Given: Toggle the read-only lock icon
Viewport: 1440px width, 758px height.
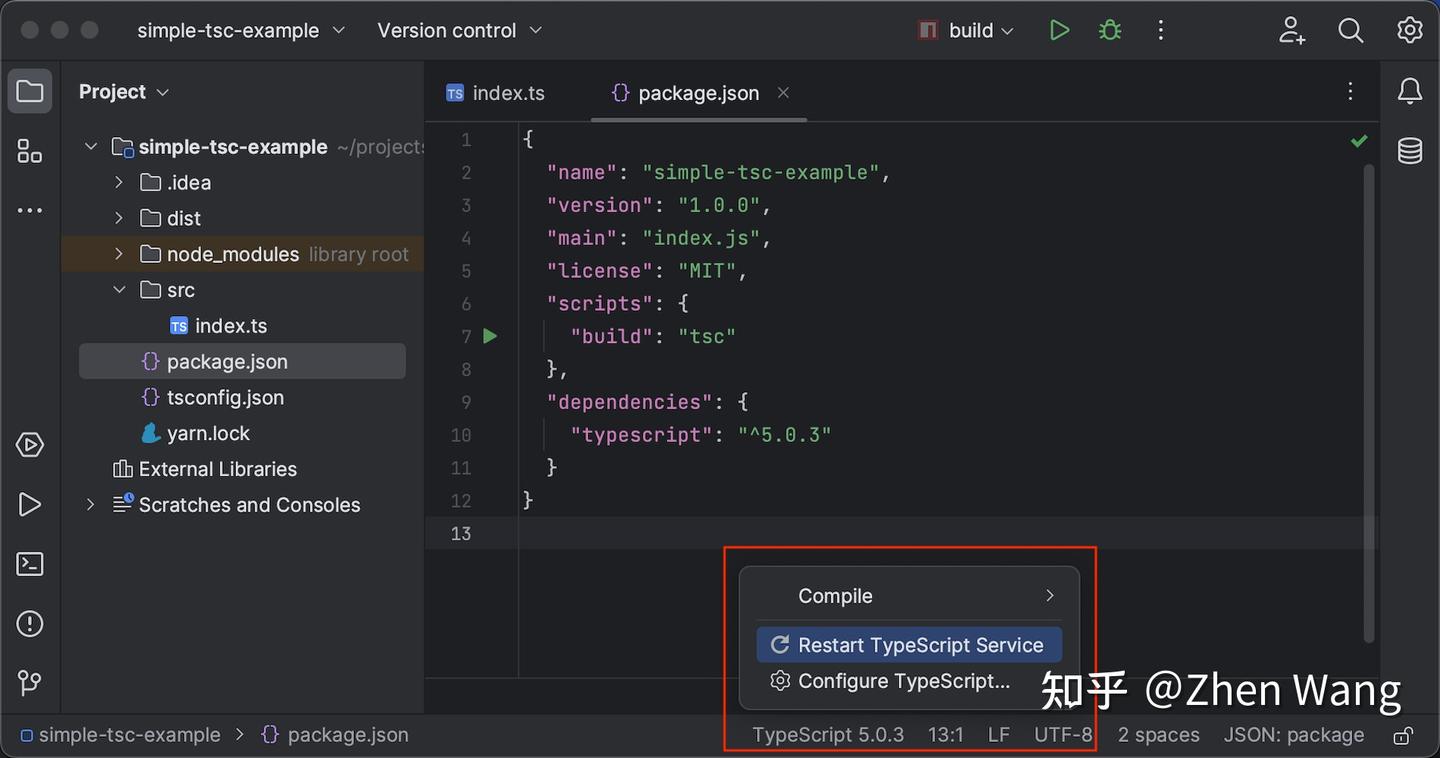Looking at the screenshot, I should 1403,736.
